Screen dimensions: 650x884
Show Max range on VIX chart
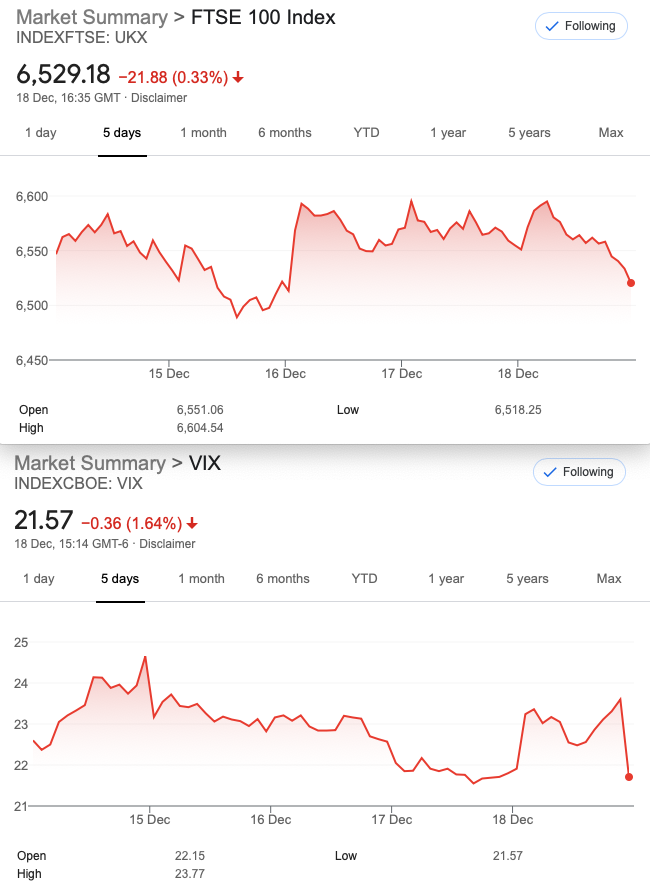609,579
